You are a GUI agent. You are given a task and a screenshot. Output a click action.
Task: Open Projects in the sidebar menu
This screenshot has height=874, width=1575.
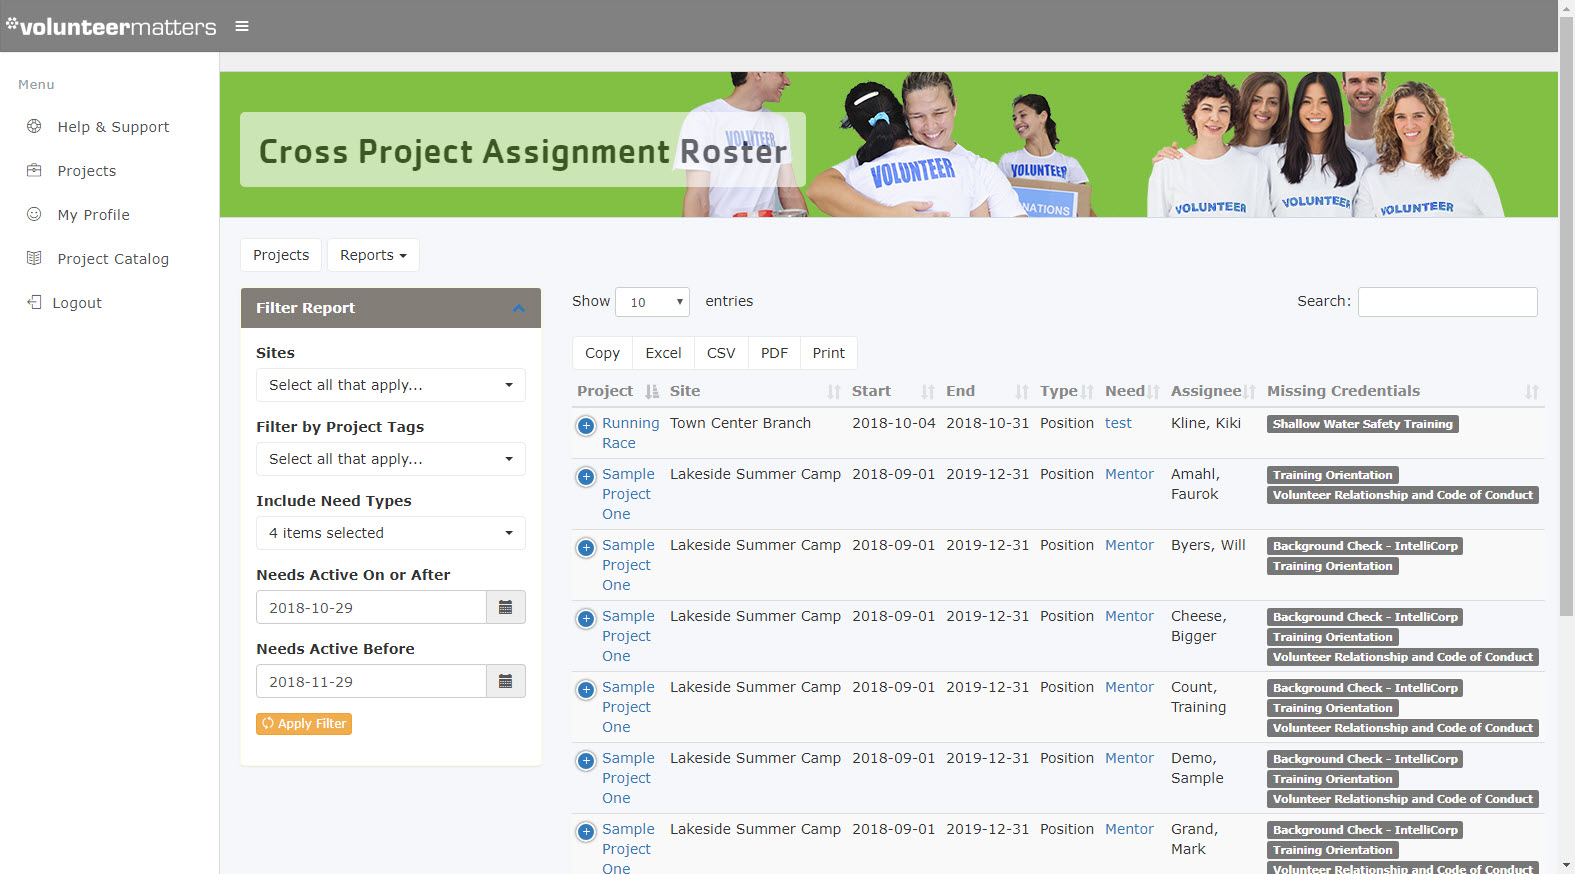(x=87, y=171)
